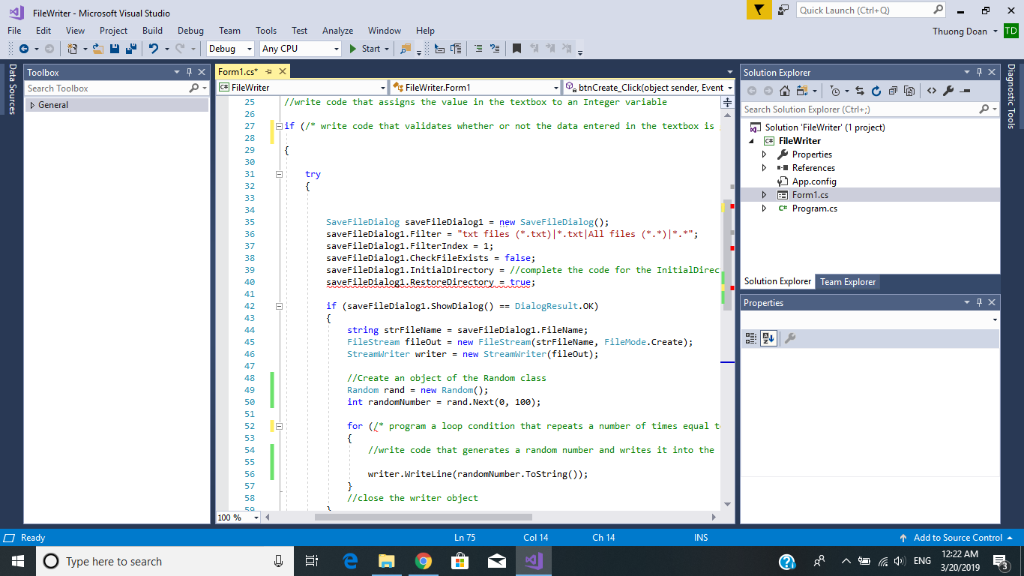Click the View Code icon in Solution Explorer
1024x576 pixels.
click(931, 91)
